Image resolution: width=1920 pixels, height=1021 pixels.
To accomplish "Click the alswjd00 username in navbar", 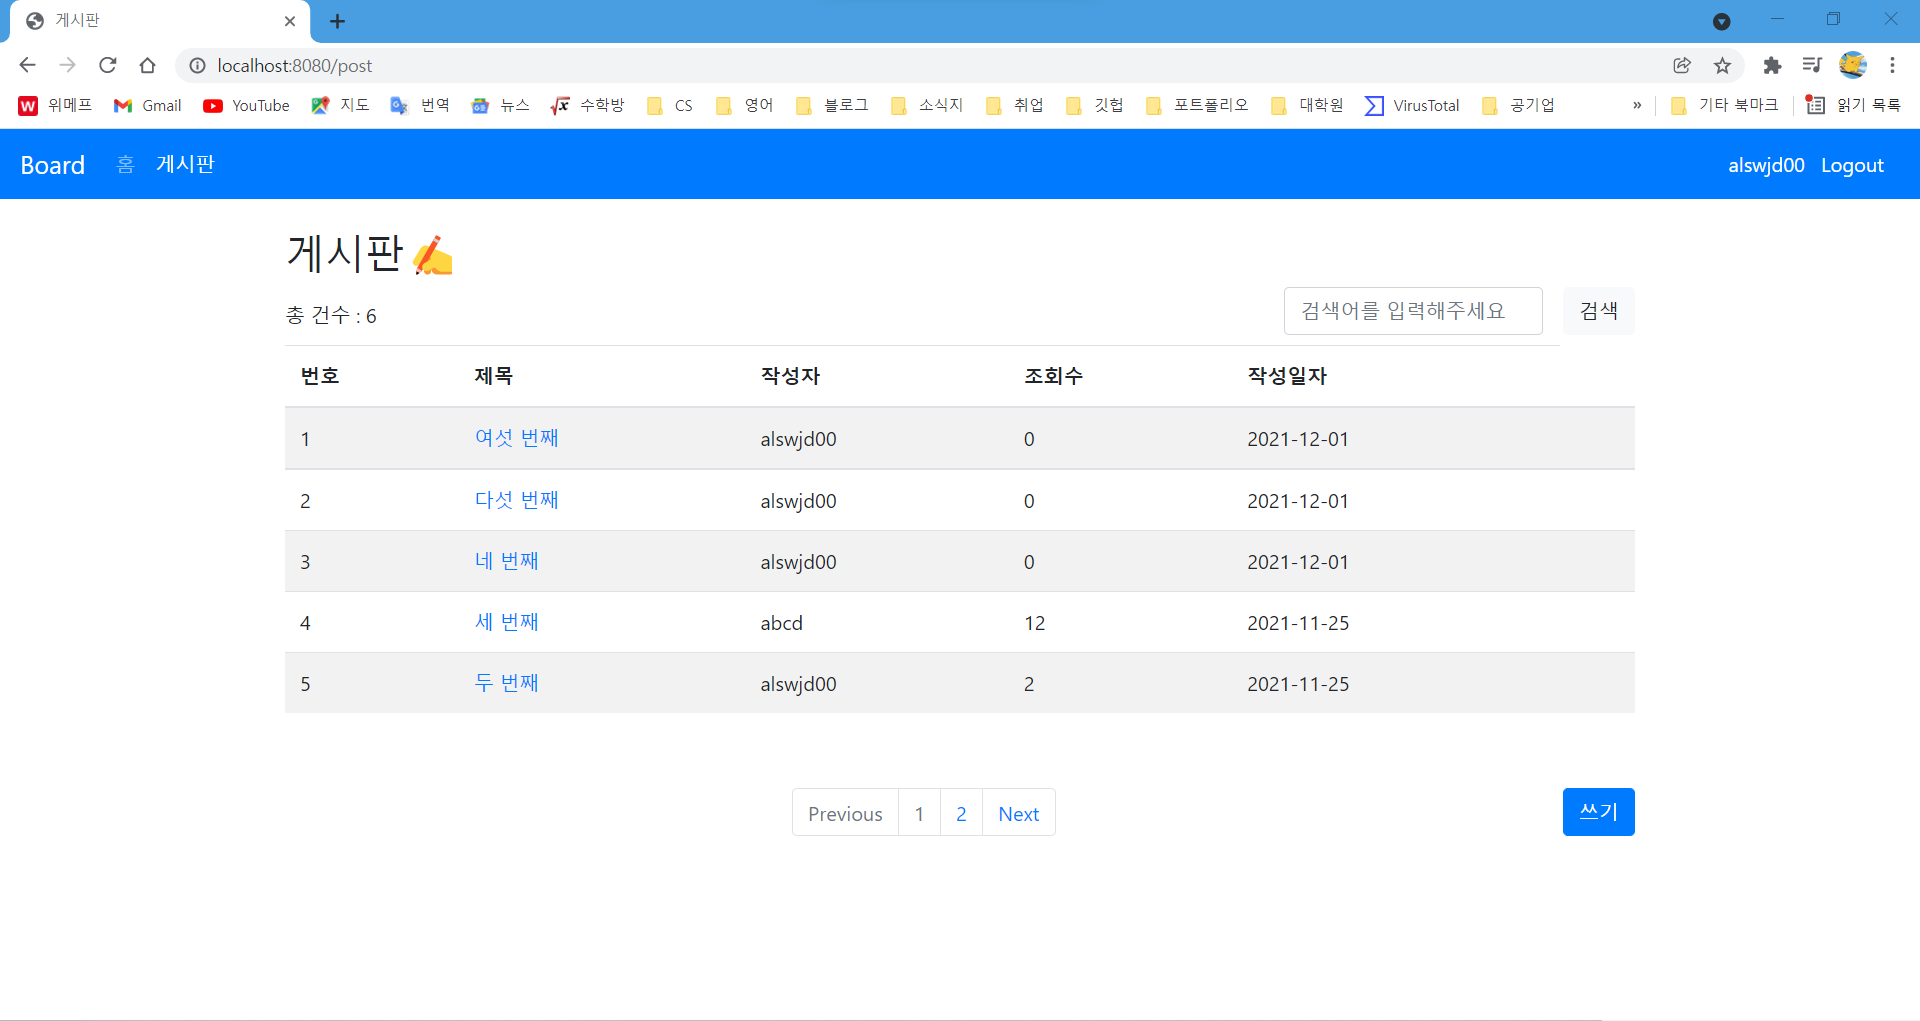I will coord(1766,165).
